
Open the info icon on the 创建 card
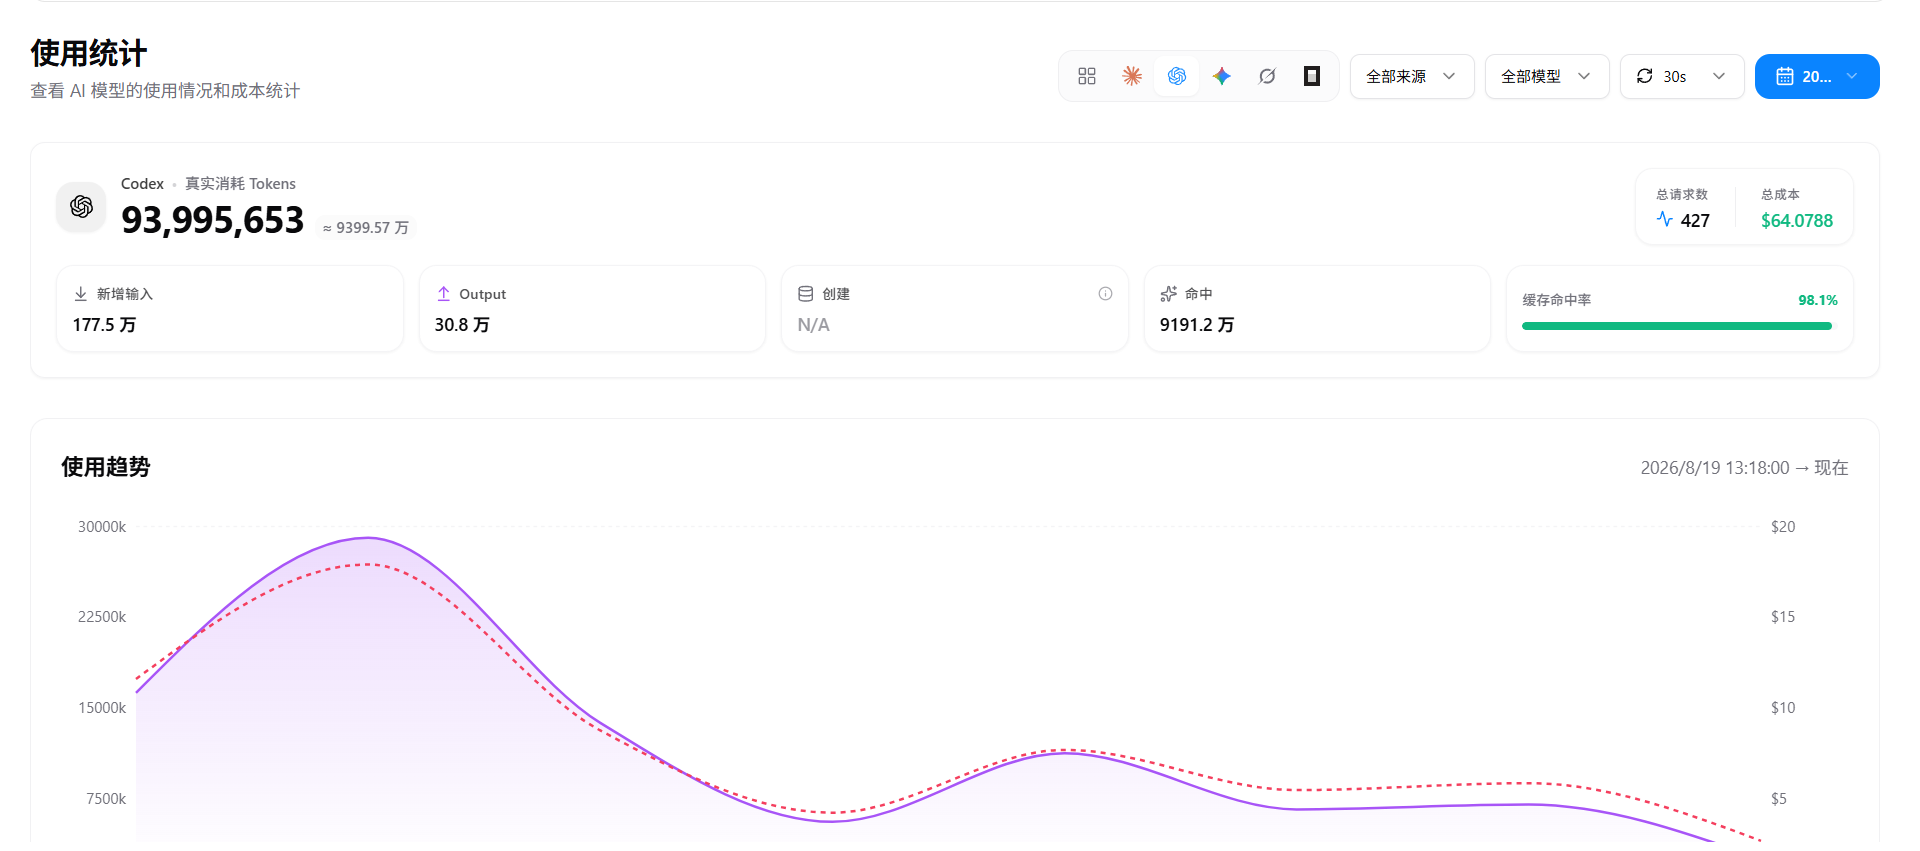click(x=1105, y=293)
